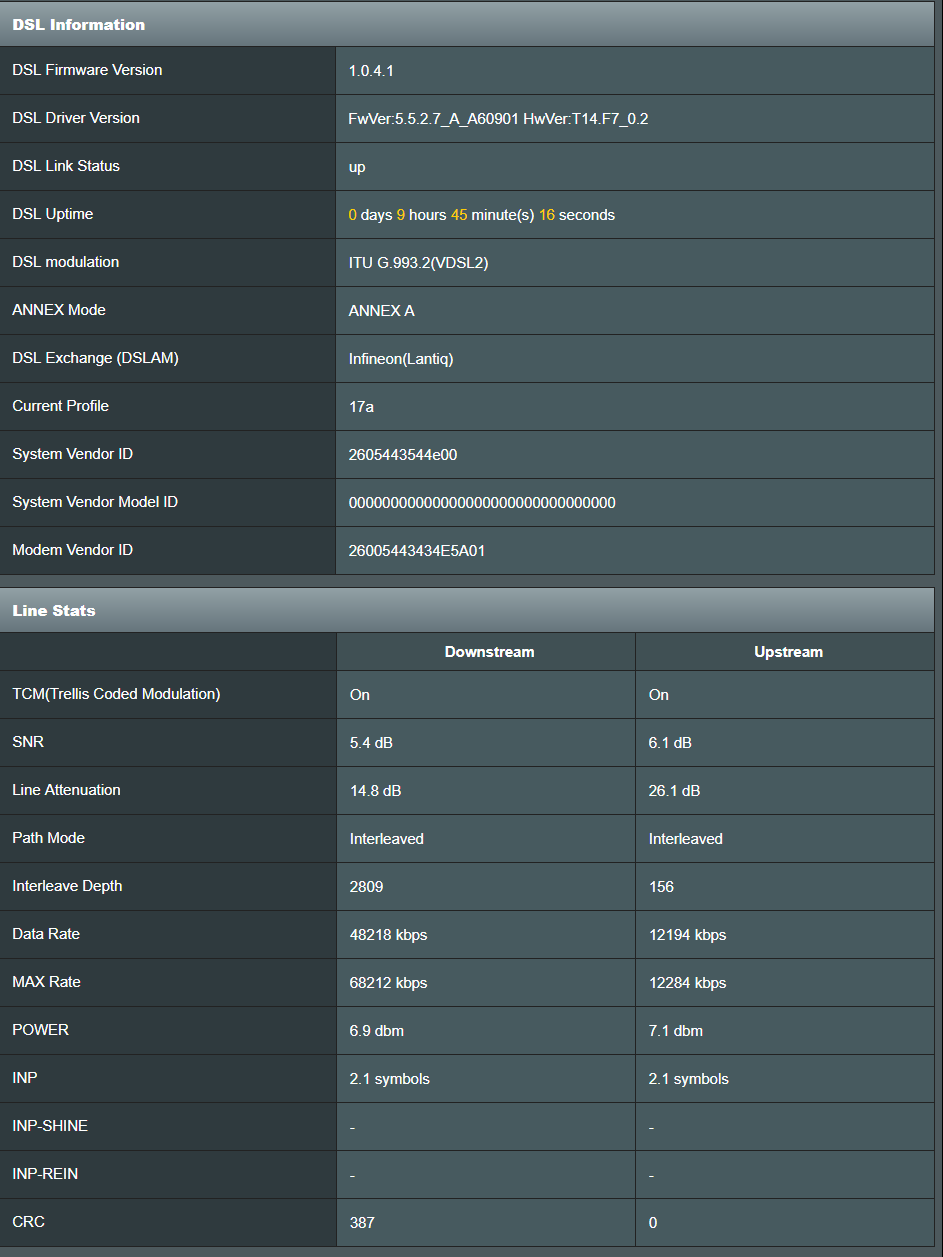The image size is (943, 1257).
Task: Click the Modem Vendor ID value
Action: (417, 551)
